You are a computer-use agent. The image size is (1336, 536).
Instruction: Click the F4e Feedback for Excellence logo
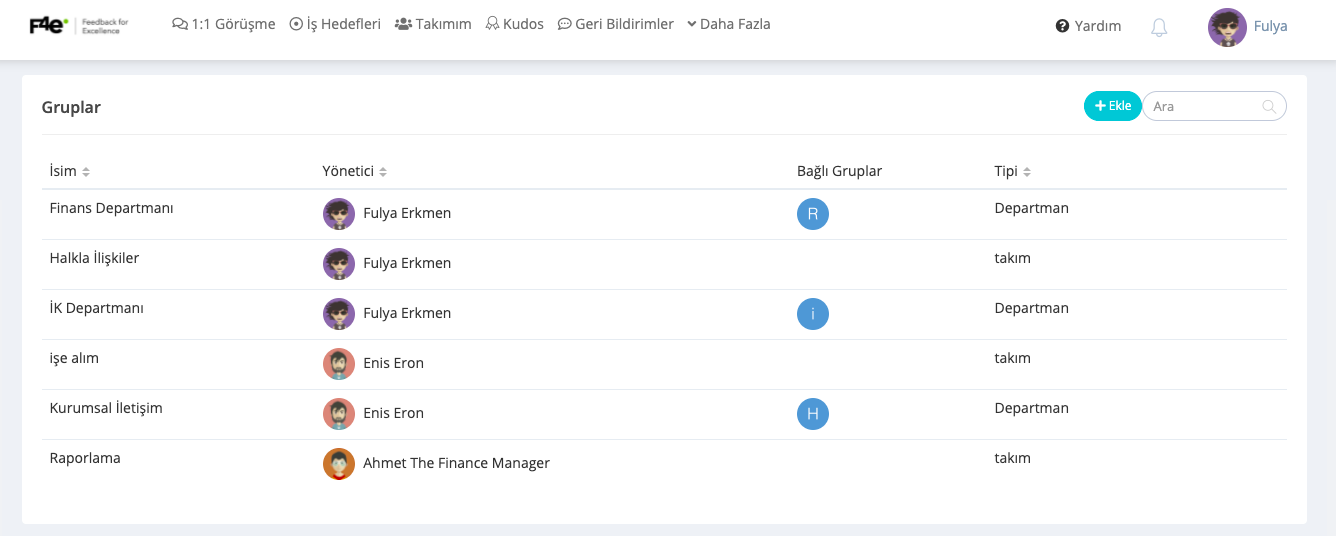point(80,26)
